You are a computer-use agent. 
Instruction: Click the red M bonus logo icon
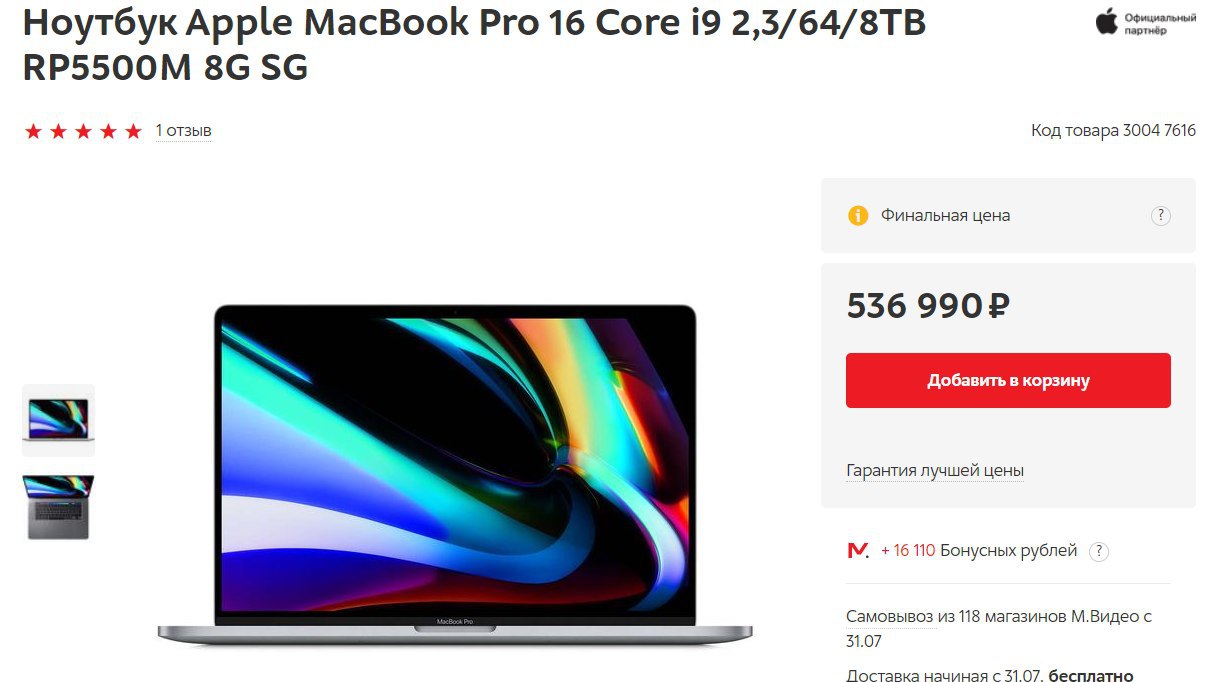[858, 551]
